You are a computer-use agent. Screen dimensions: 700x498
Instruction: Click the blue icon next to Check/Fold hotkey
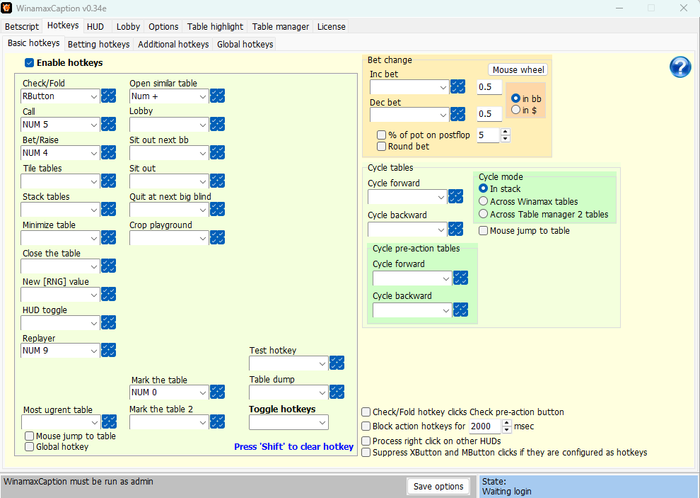click(108, 96)
